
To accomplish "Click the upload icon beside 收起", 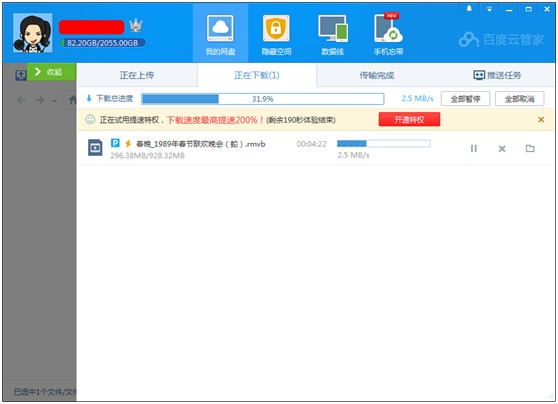I will click(x=21, y=75).
